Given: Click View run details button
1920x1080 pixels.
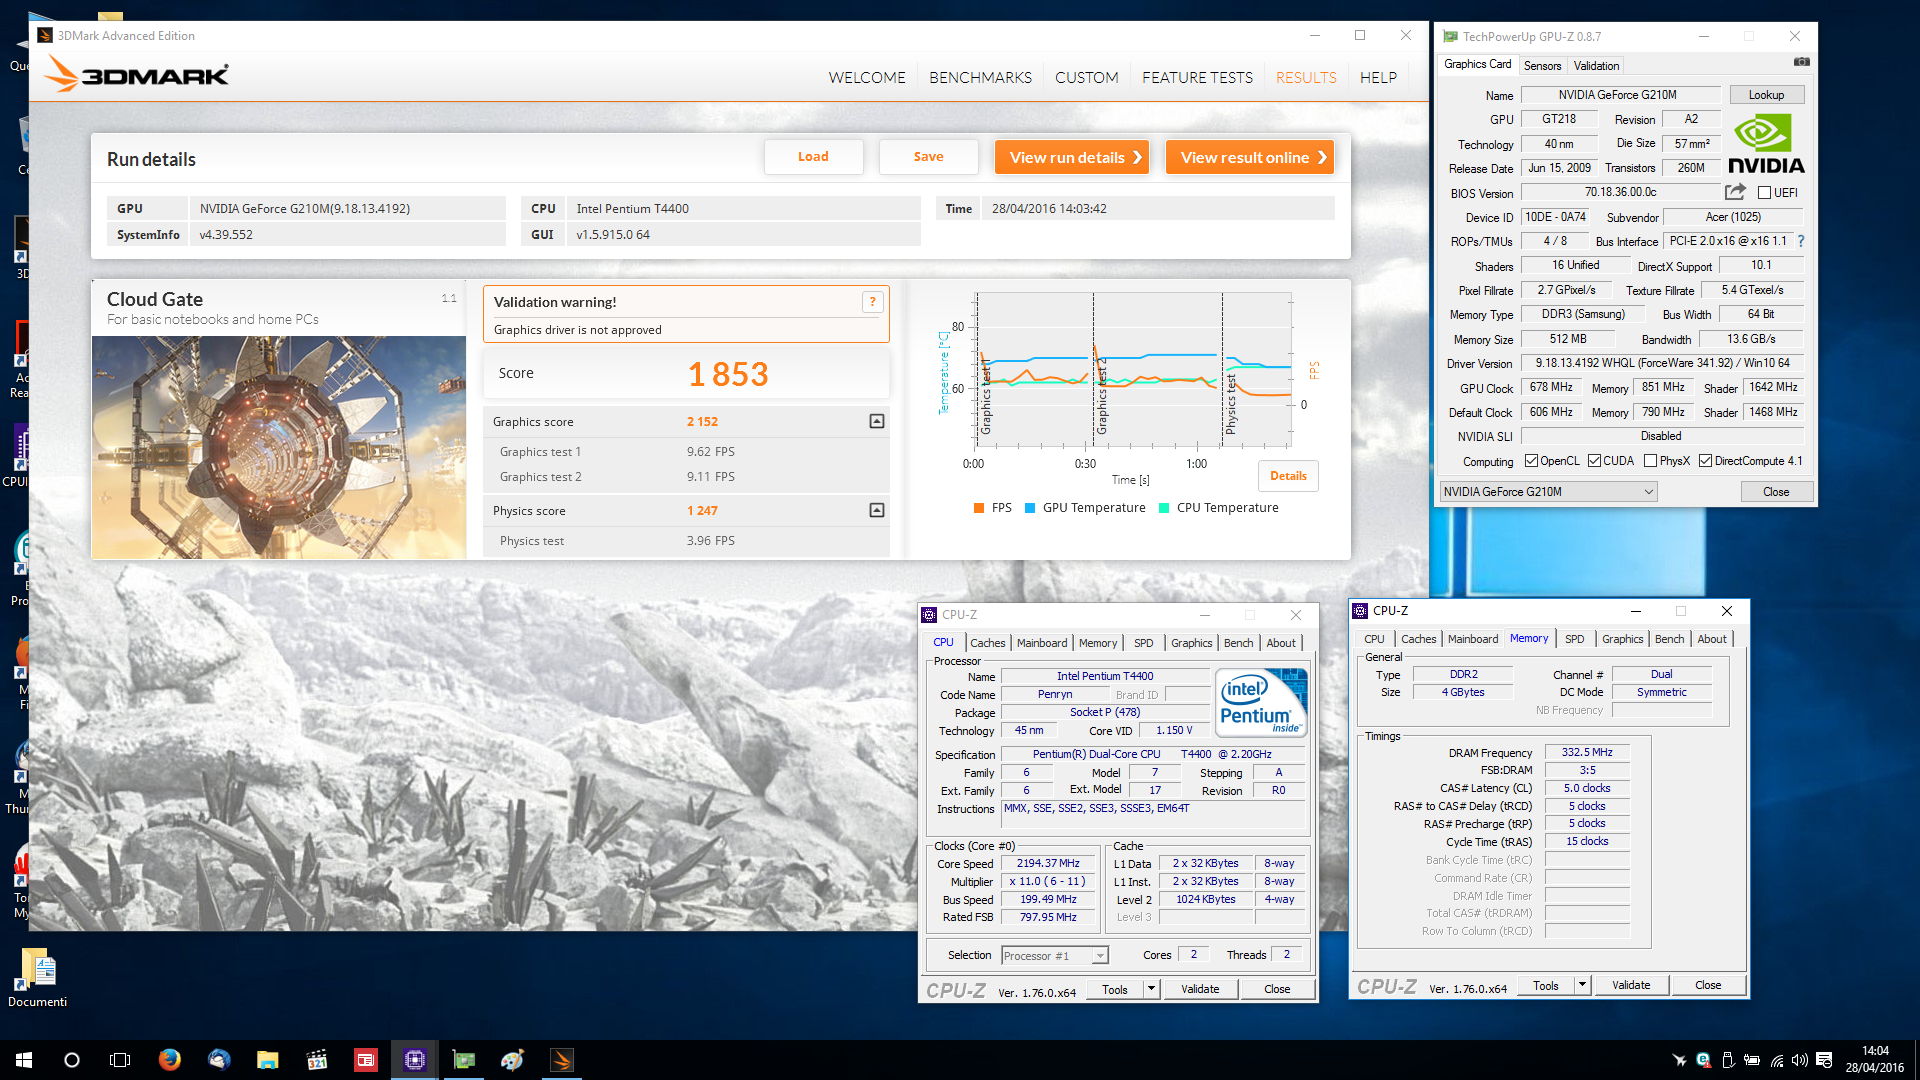Looking at the screenshot, I should pyautogui.click(x=1072, y=157).
